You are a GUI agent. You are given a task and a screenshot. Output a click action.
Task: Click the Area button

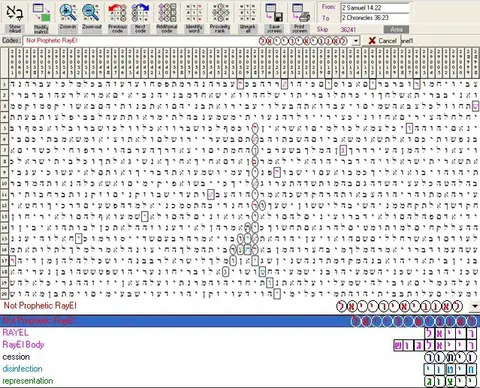coord(396,30)
